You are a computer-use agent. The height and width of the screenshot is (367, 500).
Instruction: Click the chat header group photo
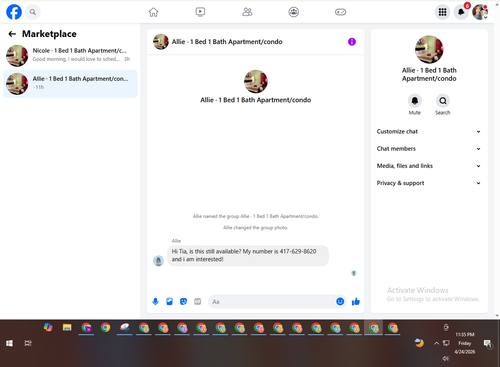(161, 42)
